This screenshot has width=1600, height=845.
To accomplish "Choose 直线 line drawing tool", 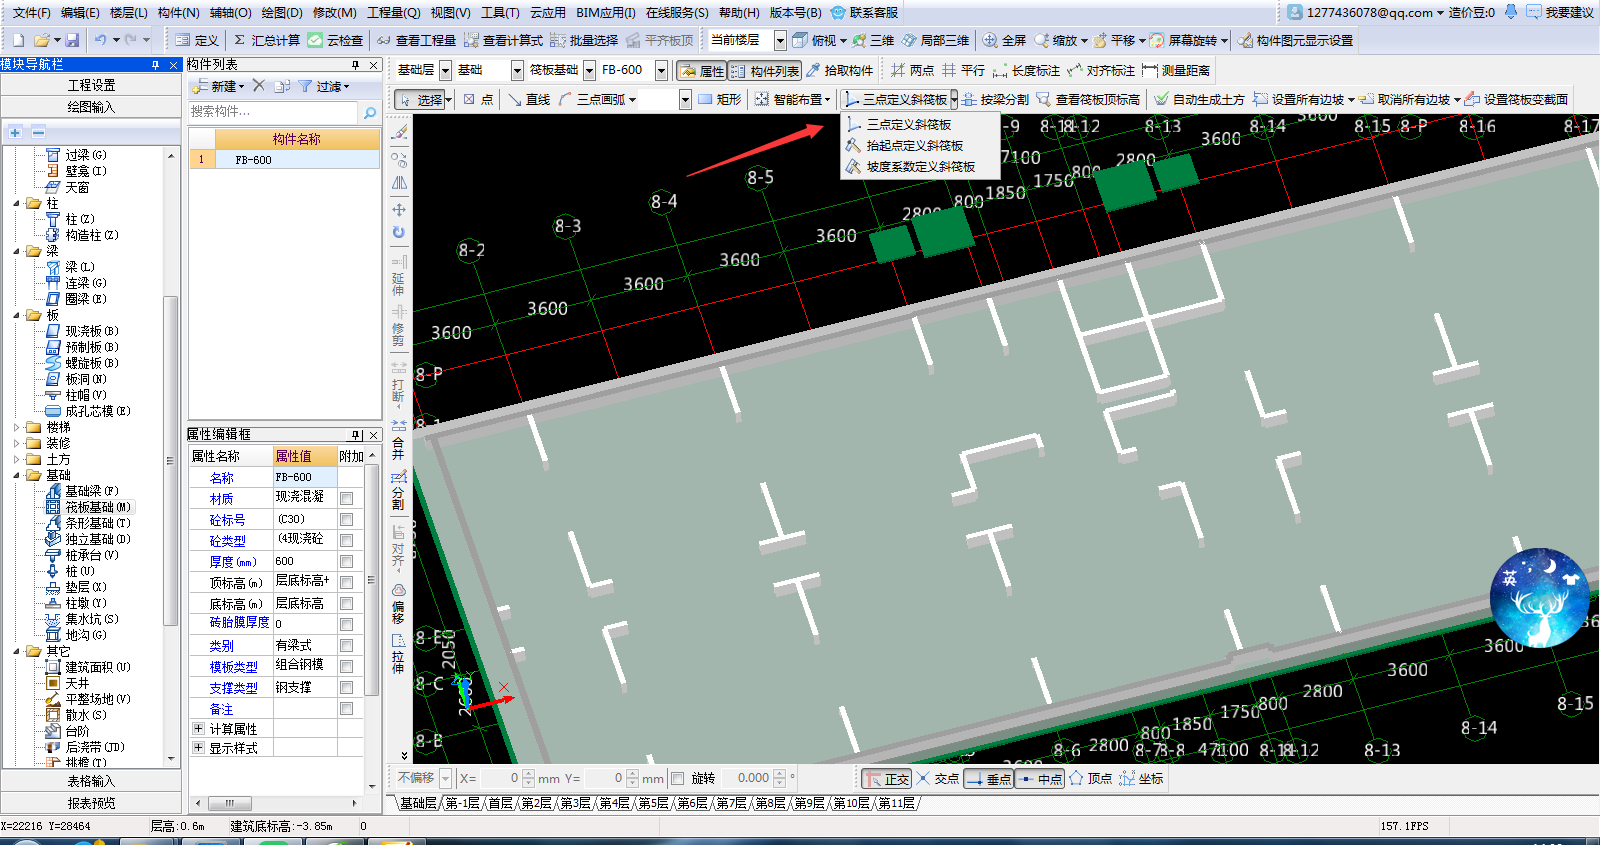I will (x=529, y=99).
